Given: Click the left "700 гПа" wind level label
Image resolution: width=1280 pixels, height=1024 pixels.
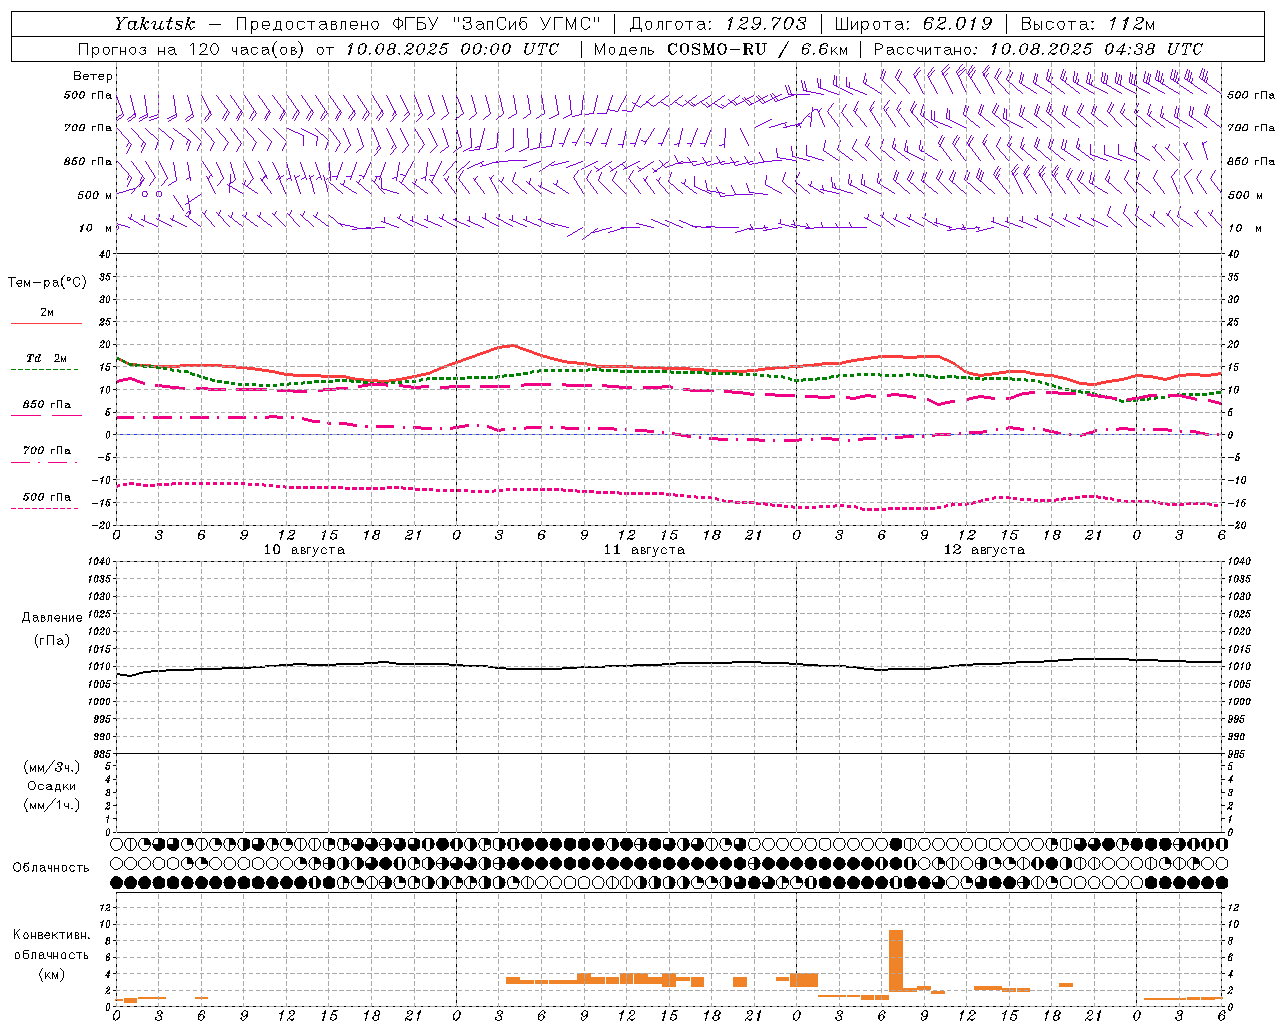Looking at the screenshot, I should (x=88, y=128).
